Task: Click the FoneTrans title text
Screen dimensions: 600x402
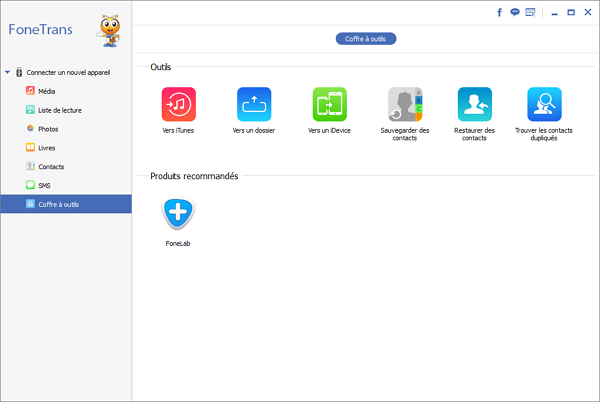Action: [x=41, y=29]
